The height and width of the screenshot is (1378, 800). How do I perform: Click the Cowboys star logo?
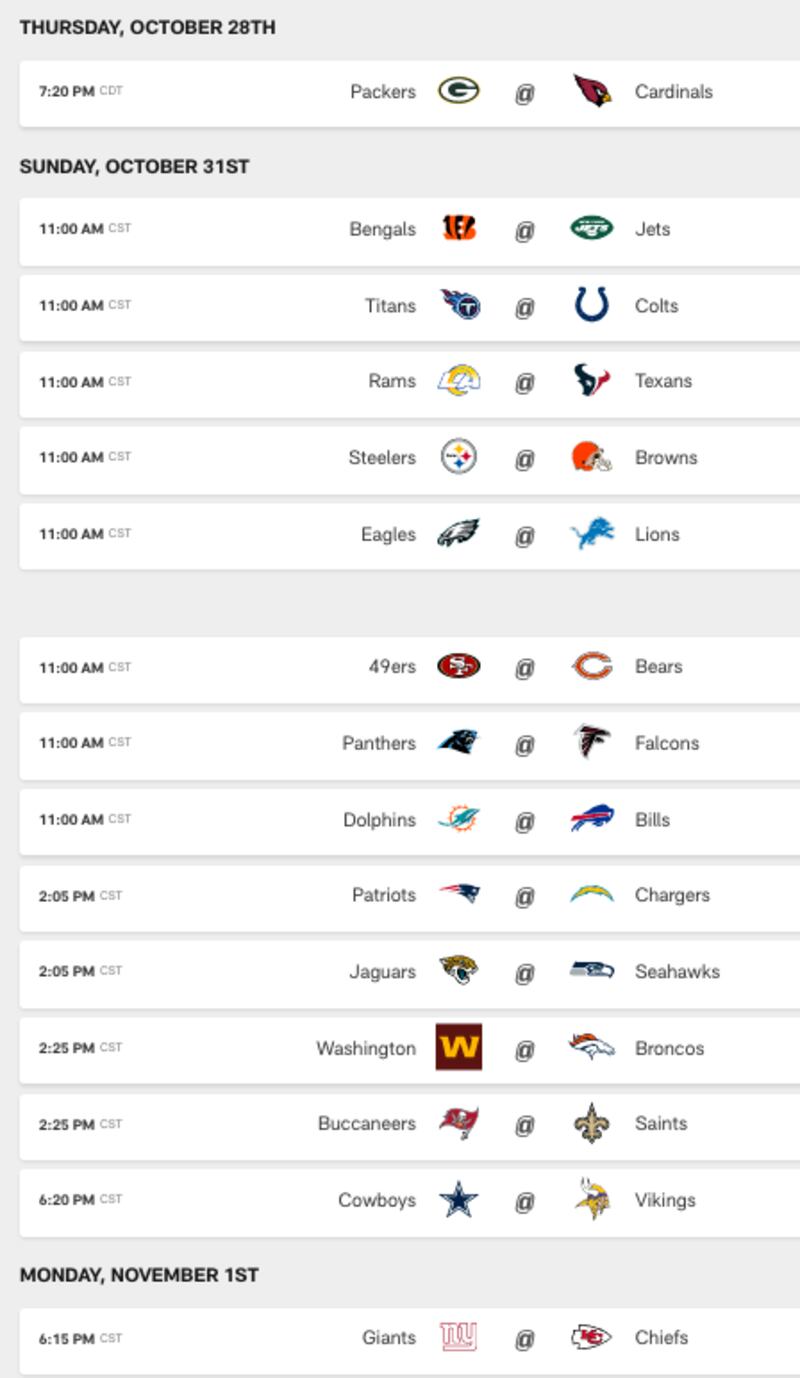point(459,1200)
